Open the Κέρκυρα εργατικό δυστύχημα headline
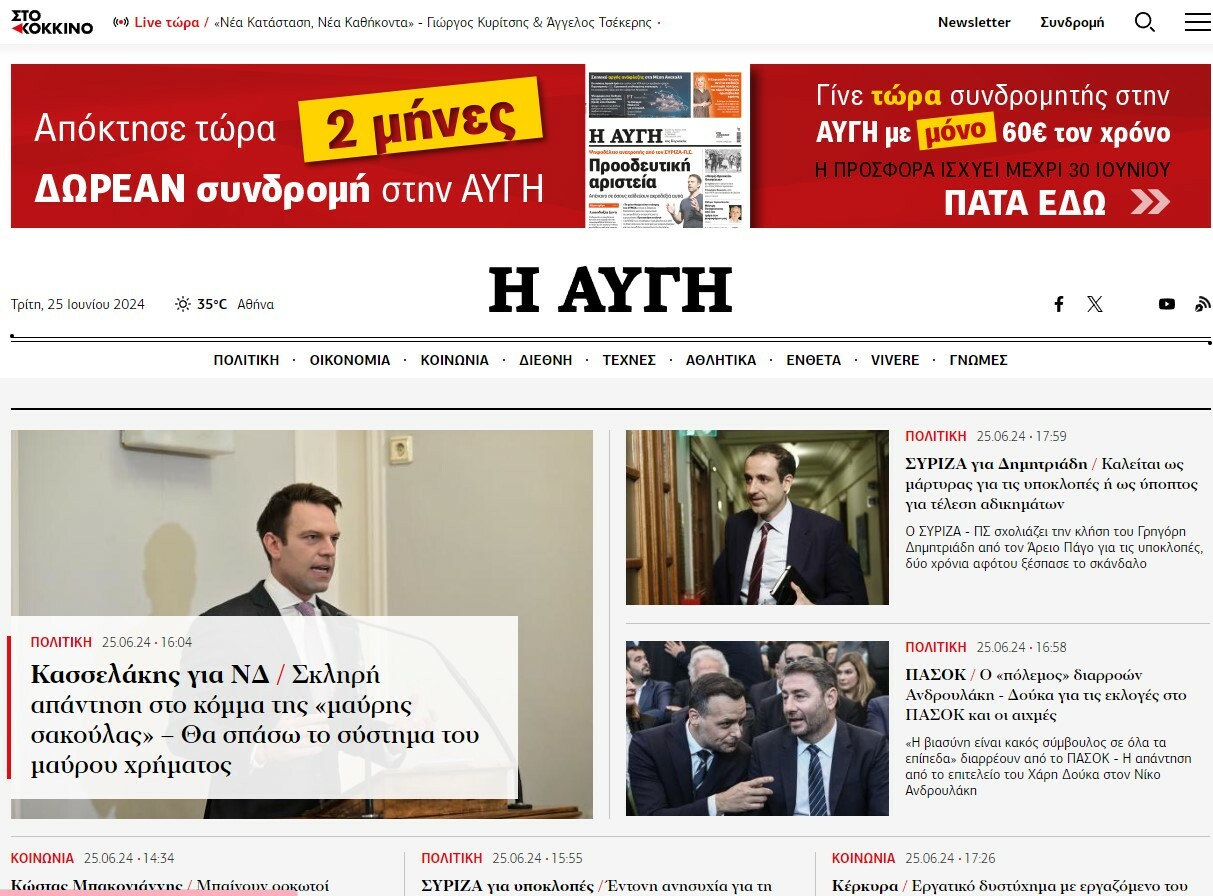The width and height of the screenshot is (1213, 896). 1010,886
